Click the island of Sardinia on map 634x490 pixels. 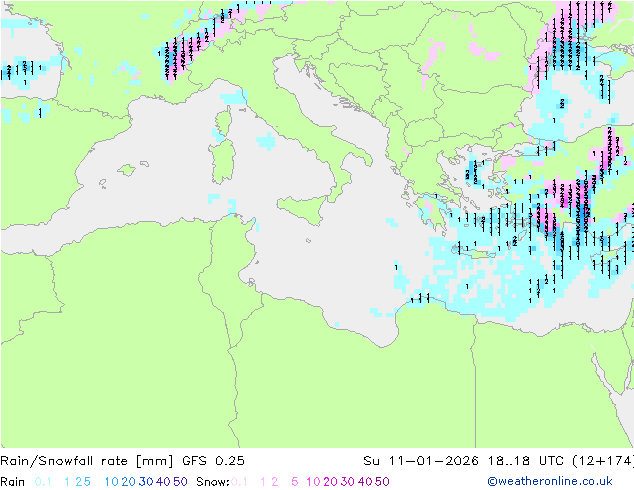(222, 161)
